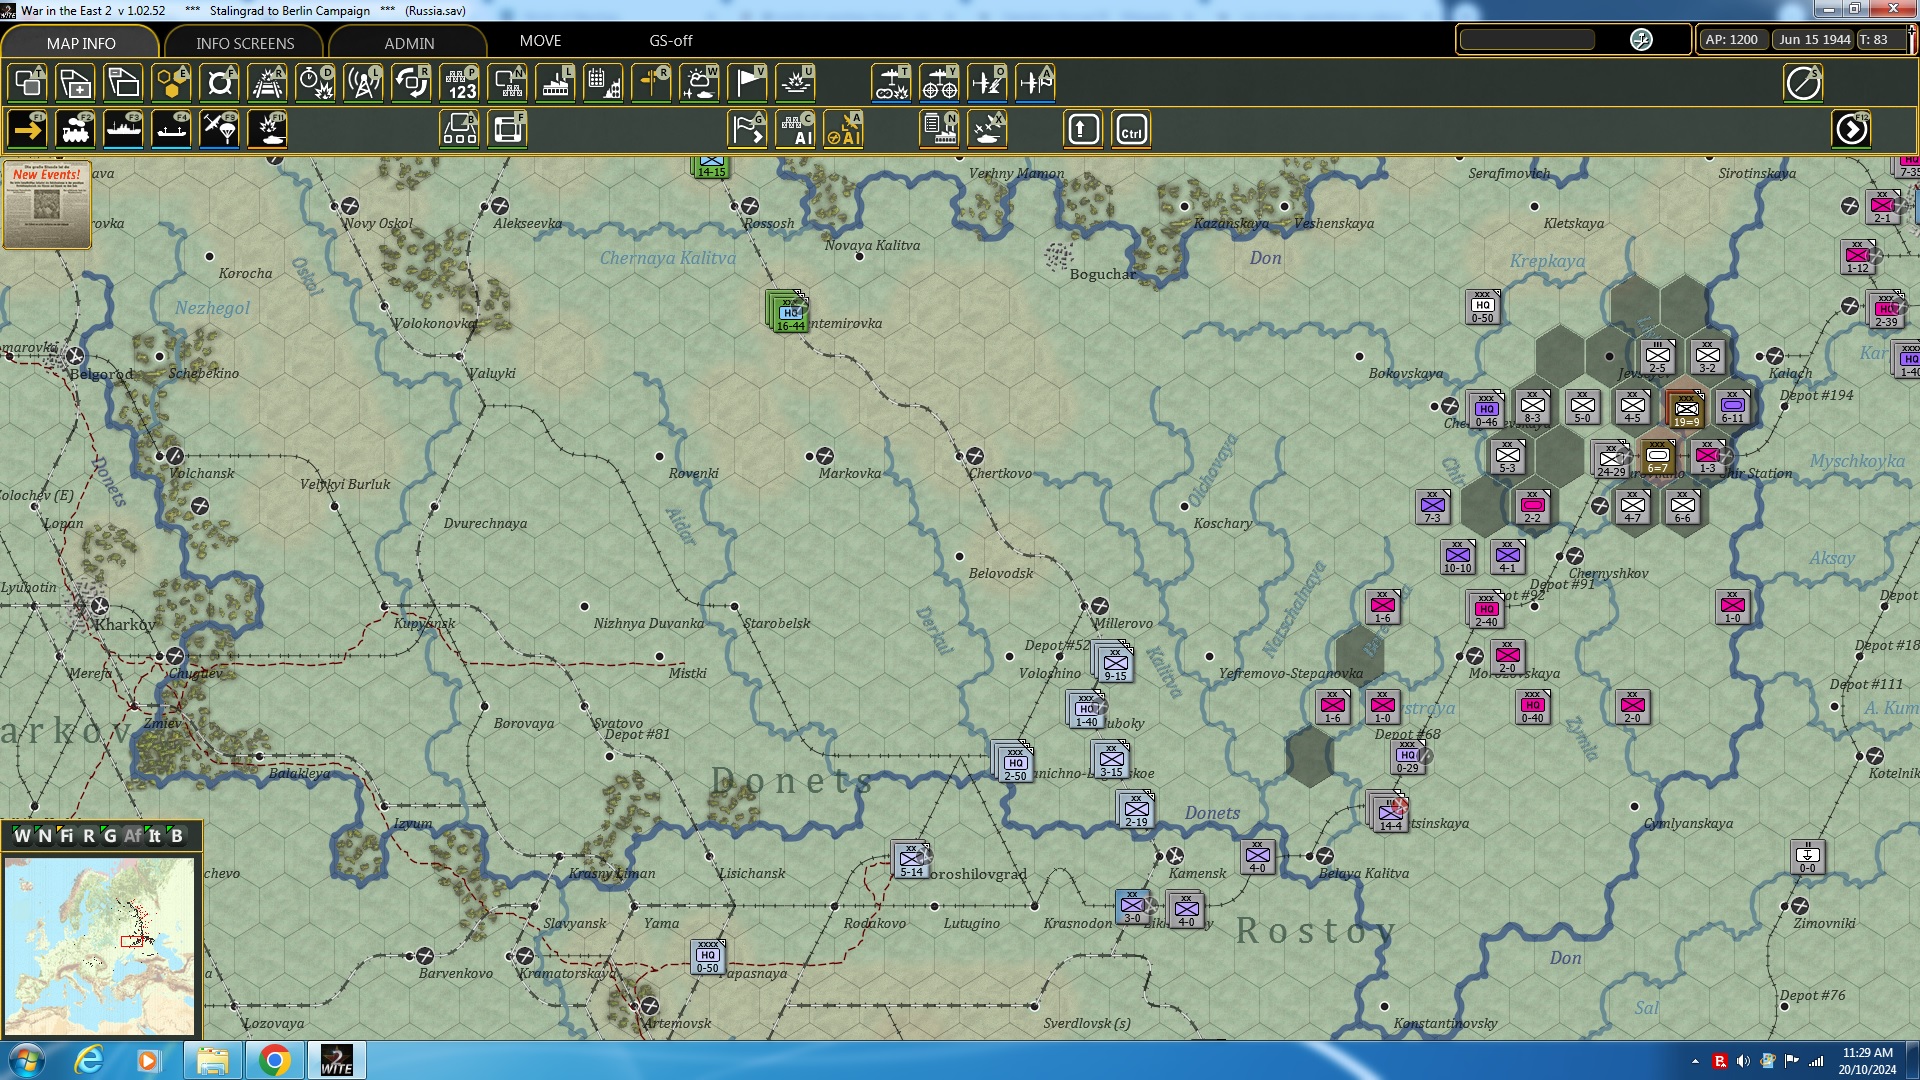Click the add map layer icon
The width and height of the screenshot is (1920, 1080).
click(x=75, y=83)
